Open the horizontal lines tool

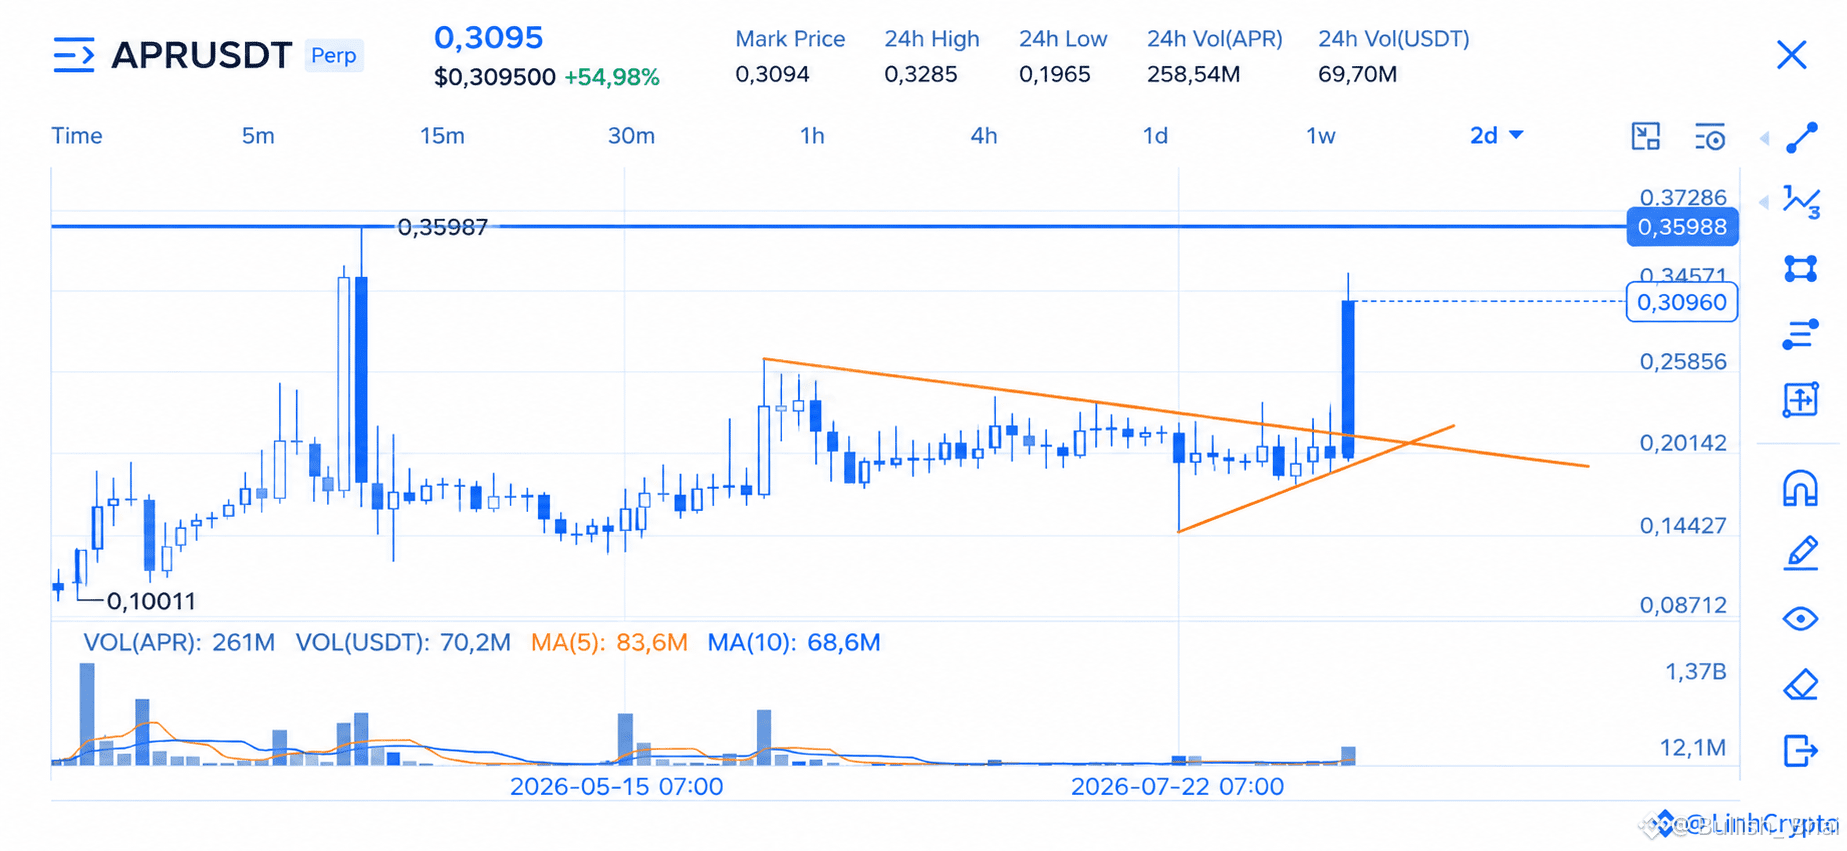[x=1800, y=334]
